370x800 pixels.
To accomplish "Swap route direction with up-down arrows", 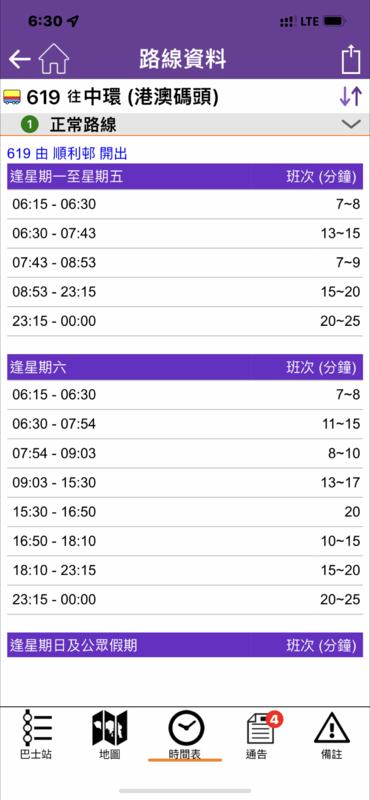I will (351, 96).
